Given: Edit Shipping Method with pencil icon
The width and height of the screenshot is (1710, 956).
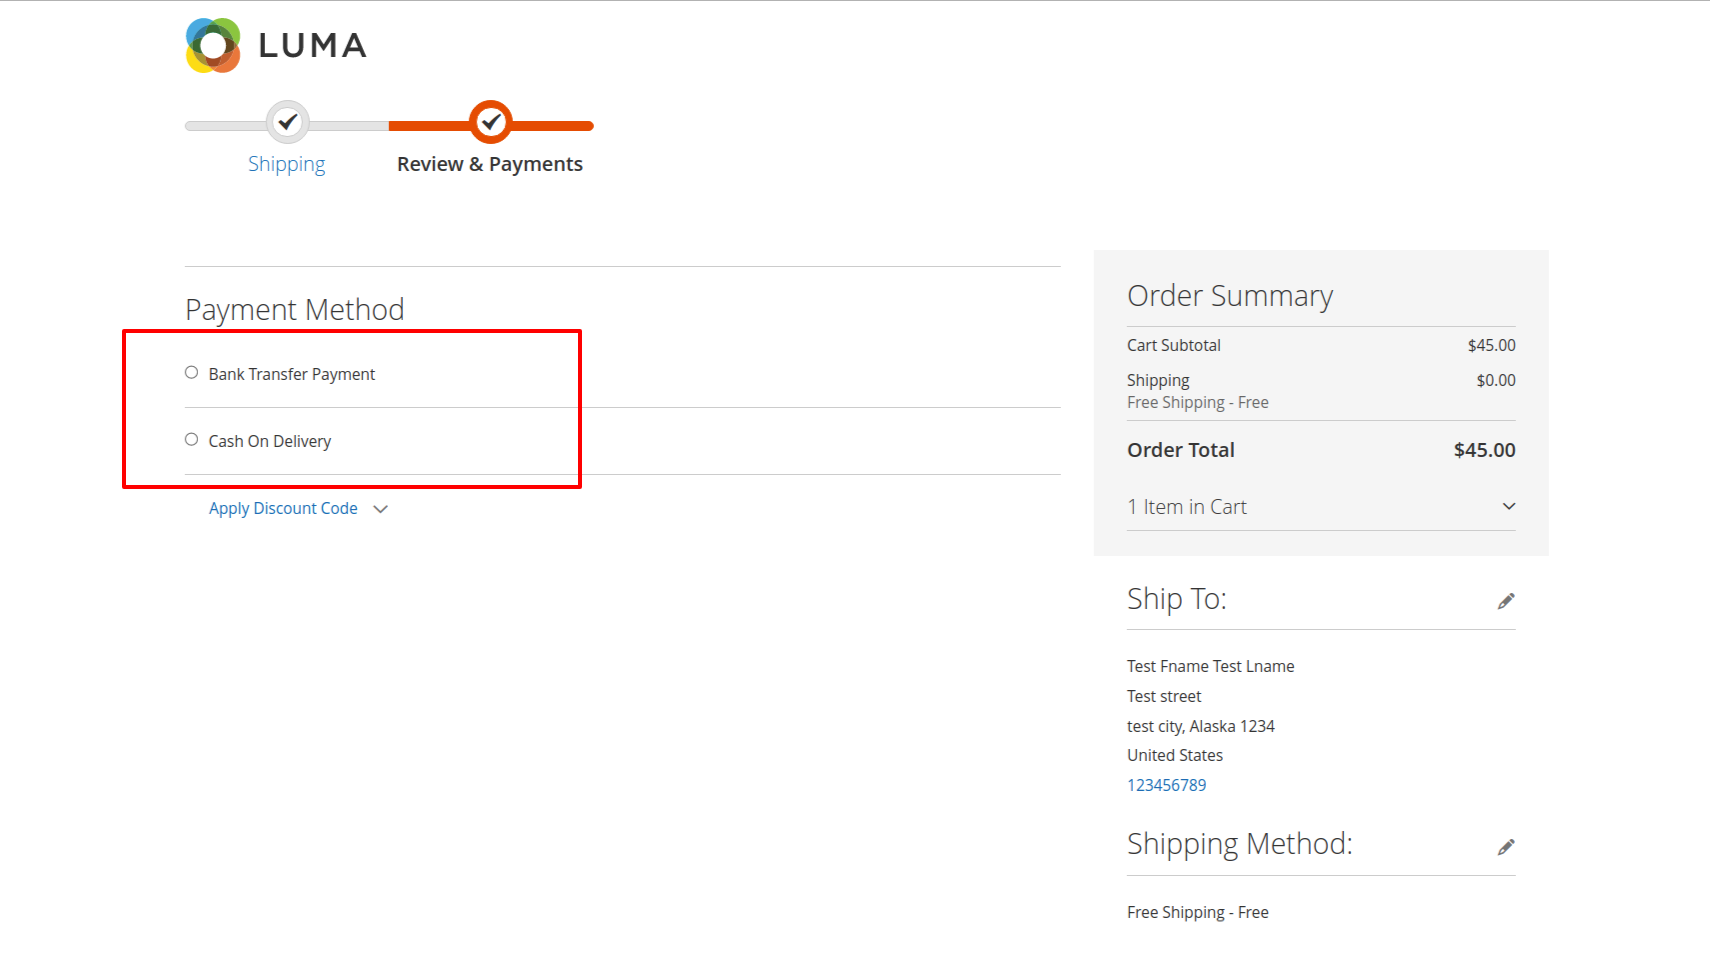Looking at the screenshot, I should [x=1506, y=847].
